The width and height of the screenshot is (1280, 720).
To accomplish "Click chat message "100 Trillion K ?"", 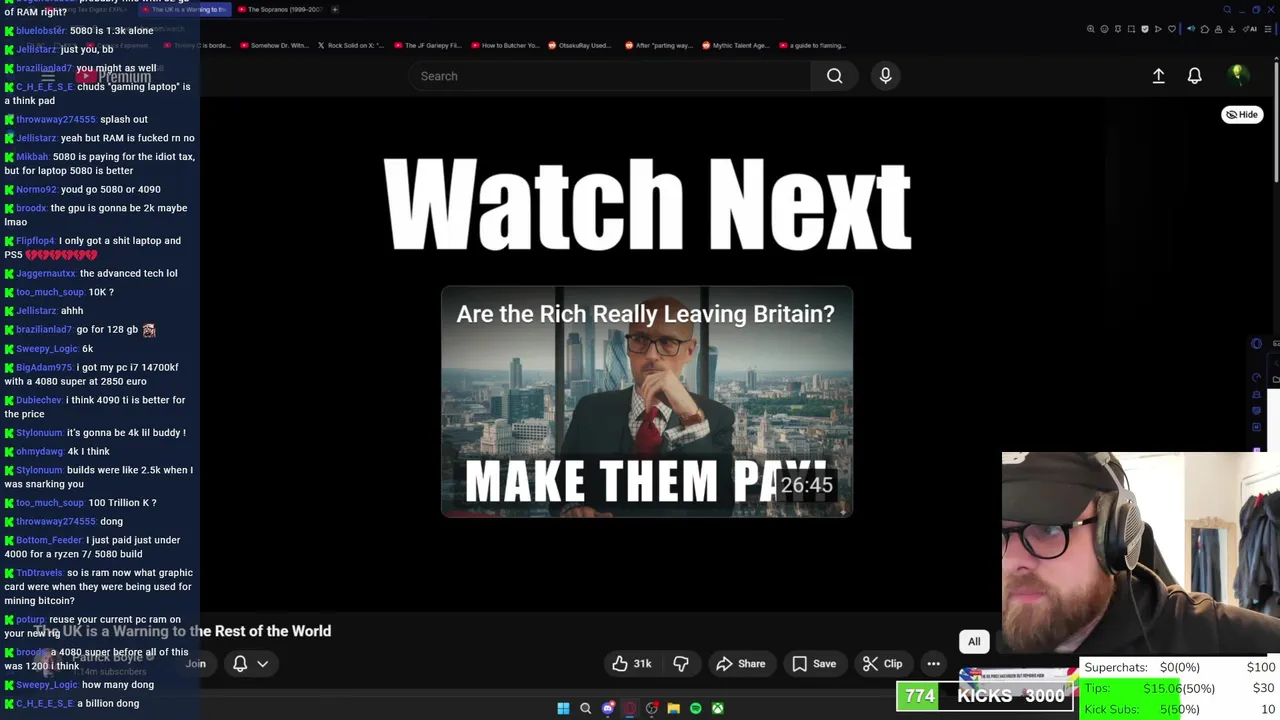I will [122, 503].
